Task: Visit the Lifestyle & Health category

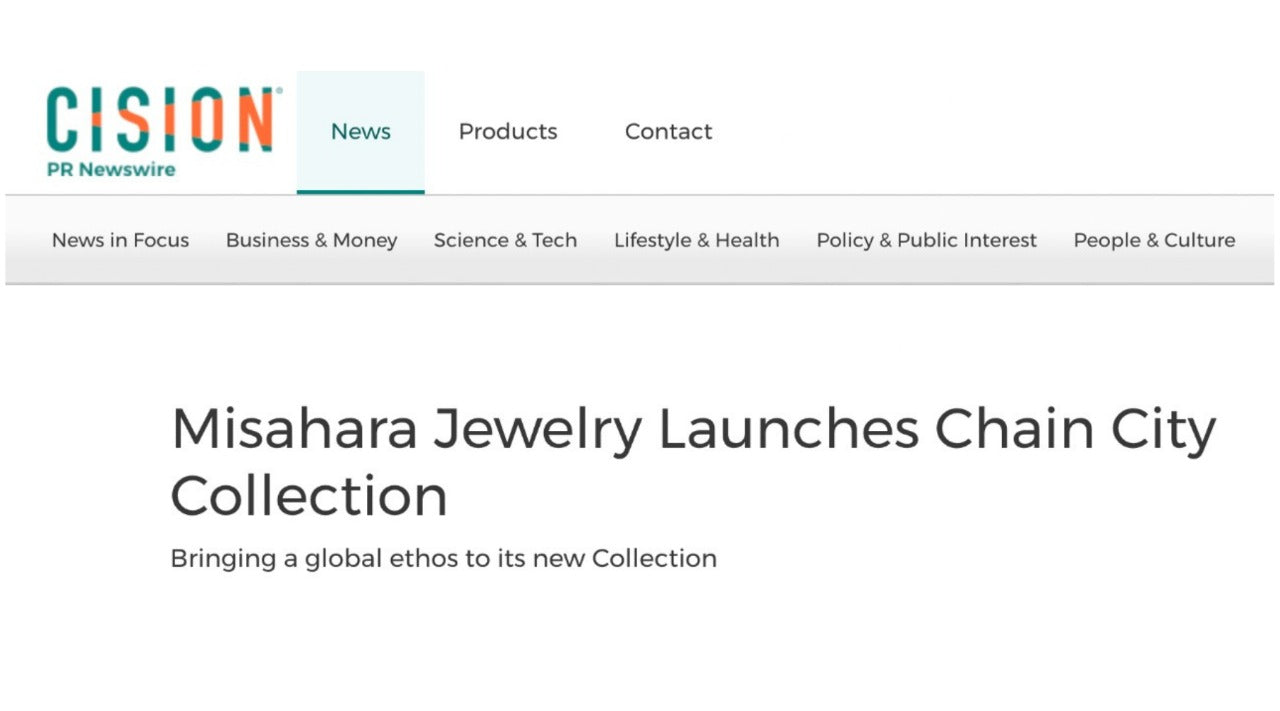Action: point(696,240)
